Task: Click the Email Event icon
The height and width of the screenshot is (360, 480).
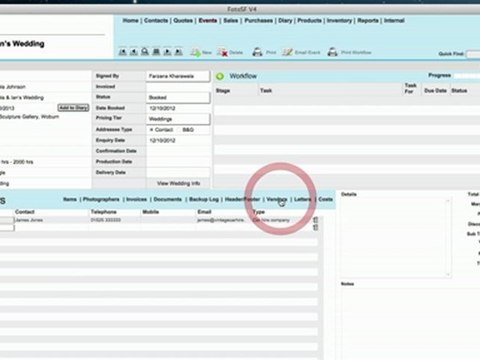Action: (287, 52)
